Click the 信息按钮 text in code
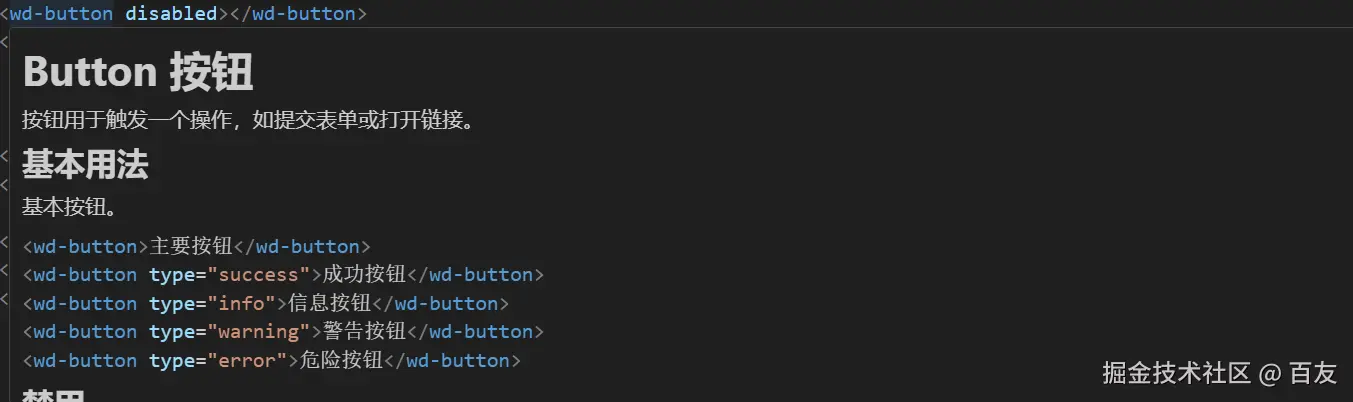 (329, 303)
